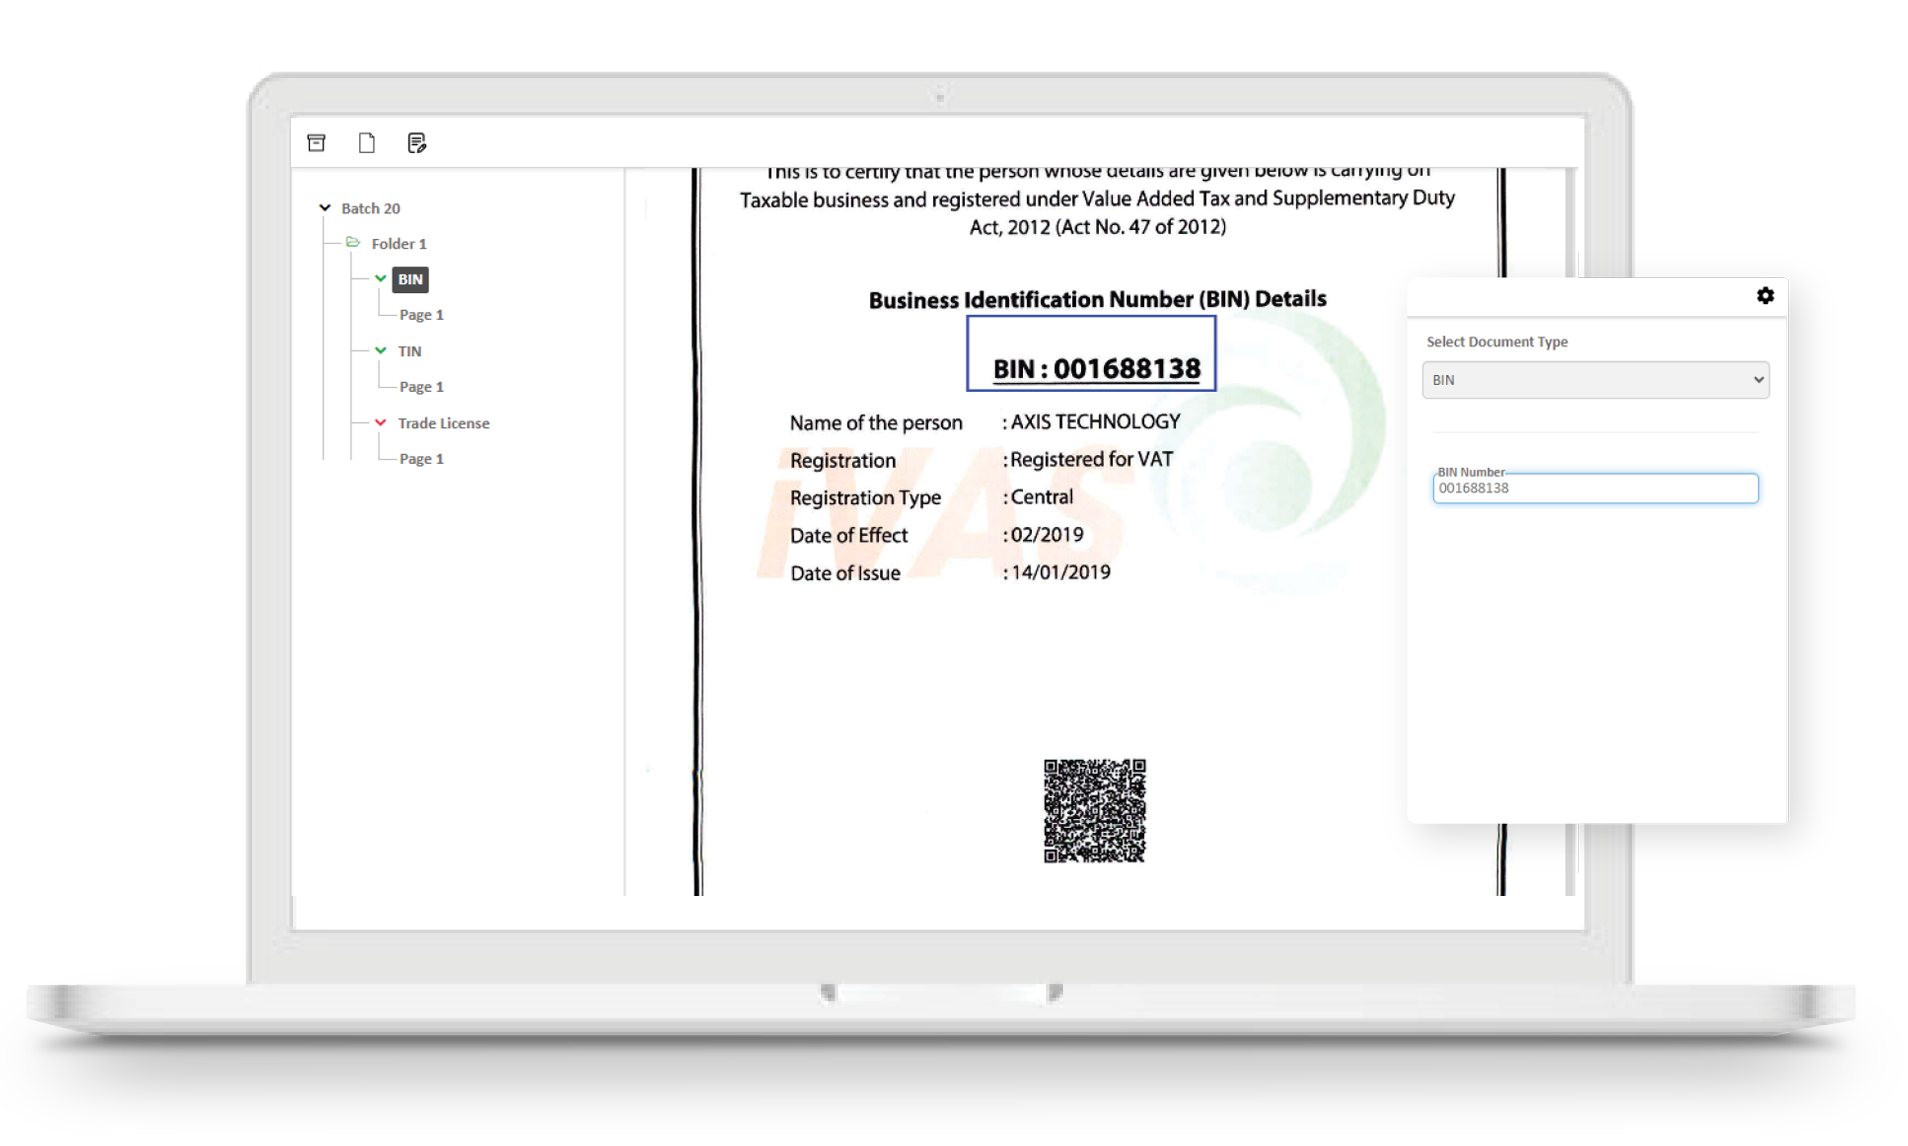
Task: Open settings via the gear icon
Action: pyautogui.click(x=1765, y=296)
